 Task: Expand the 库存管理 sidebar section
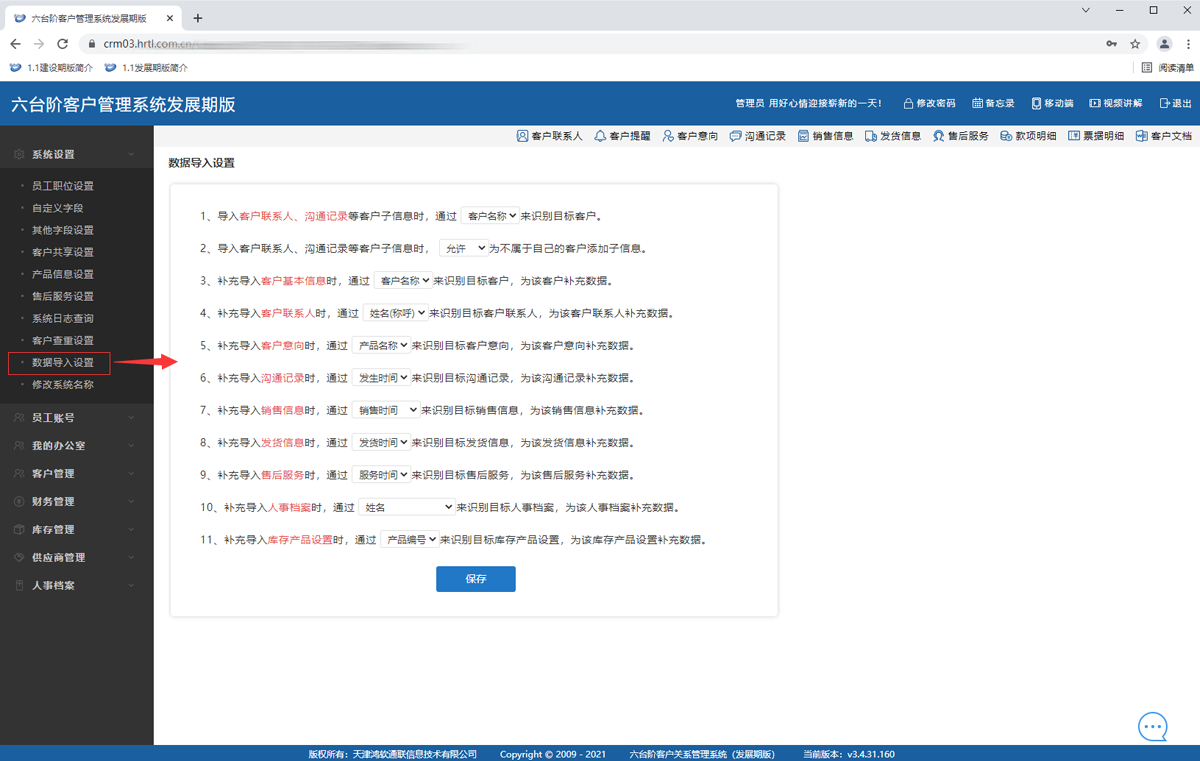point(77,530)
